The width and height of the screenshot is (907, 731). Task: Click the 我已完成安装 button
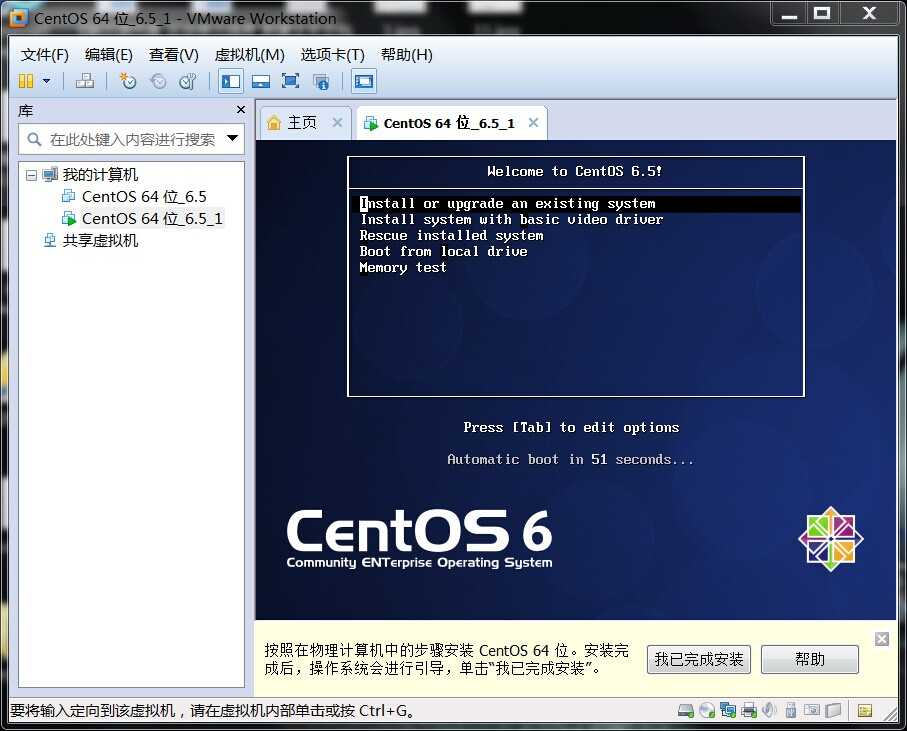click(x=699, y=659)
